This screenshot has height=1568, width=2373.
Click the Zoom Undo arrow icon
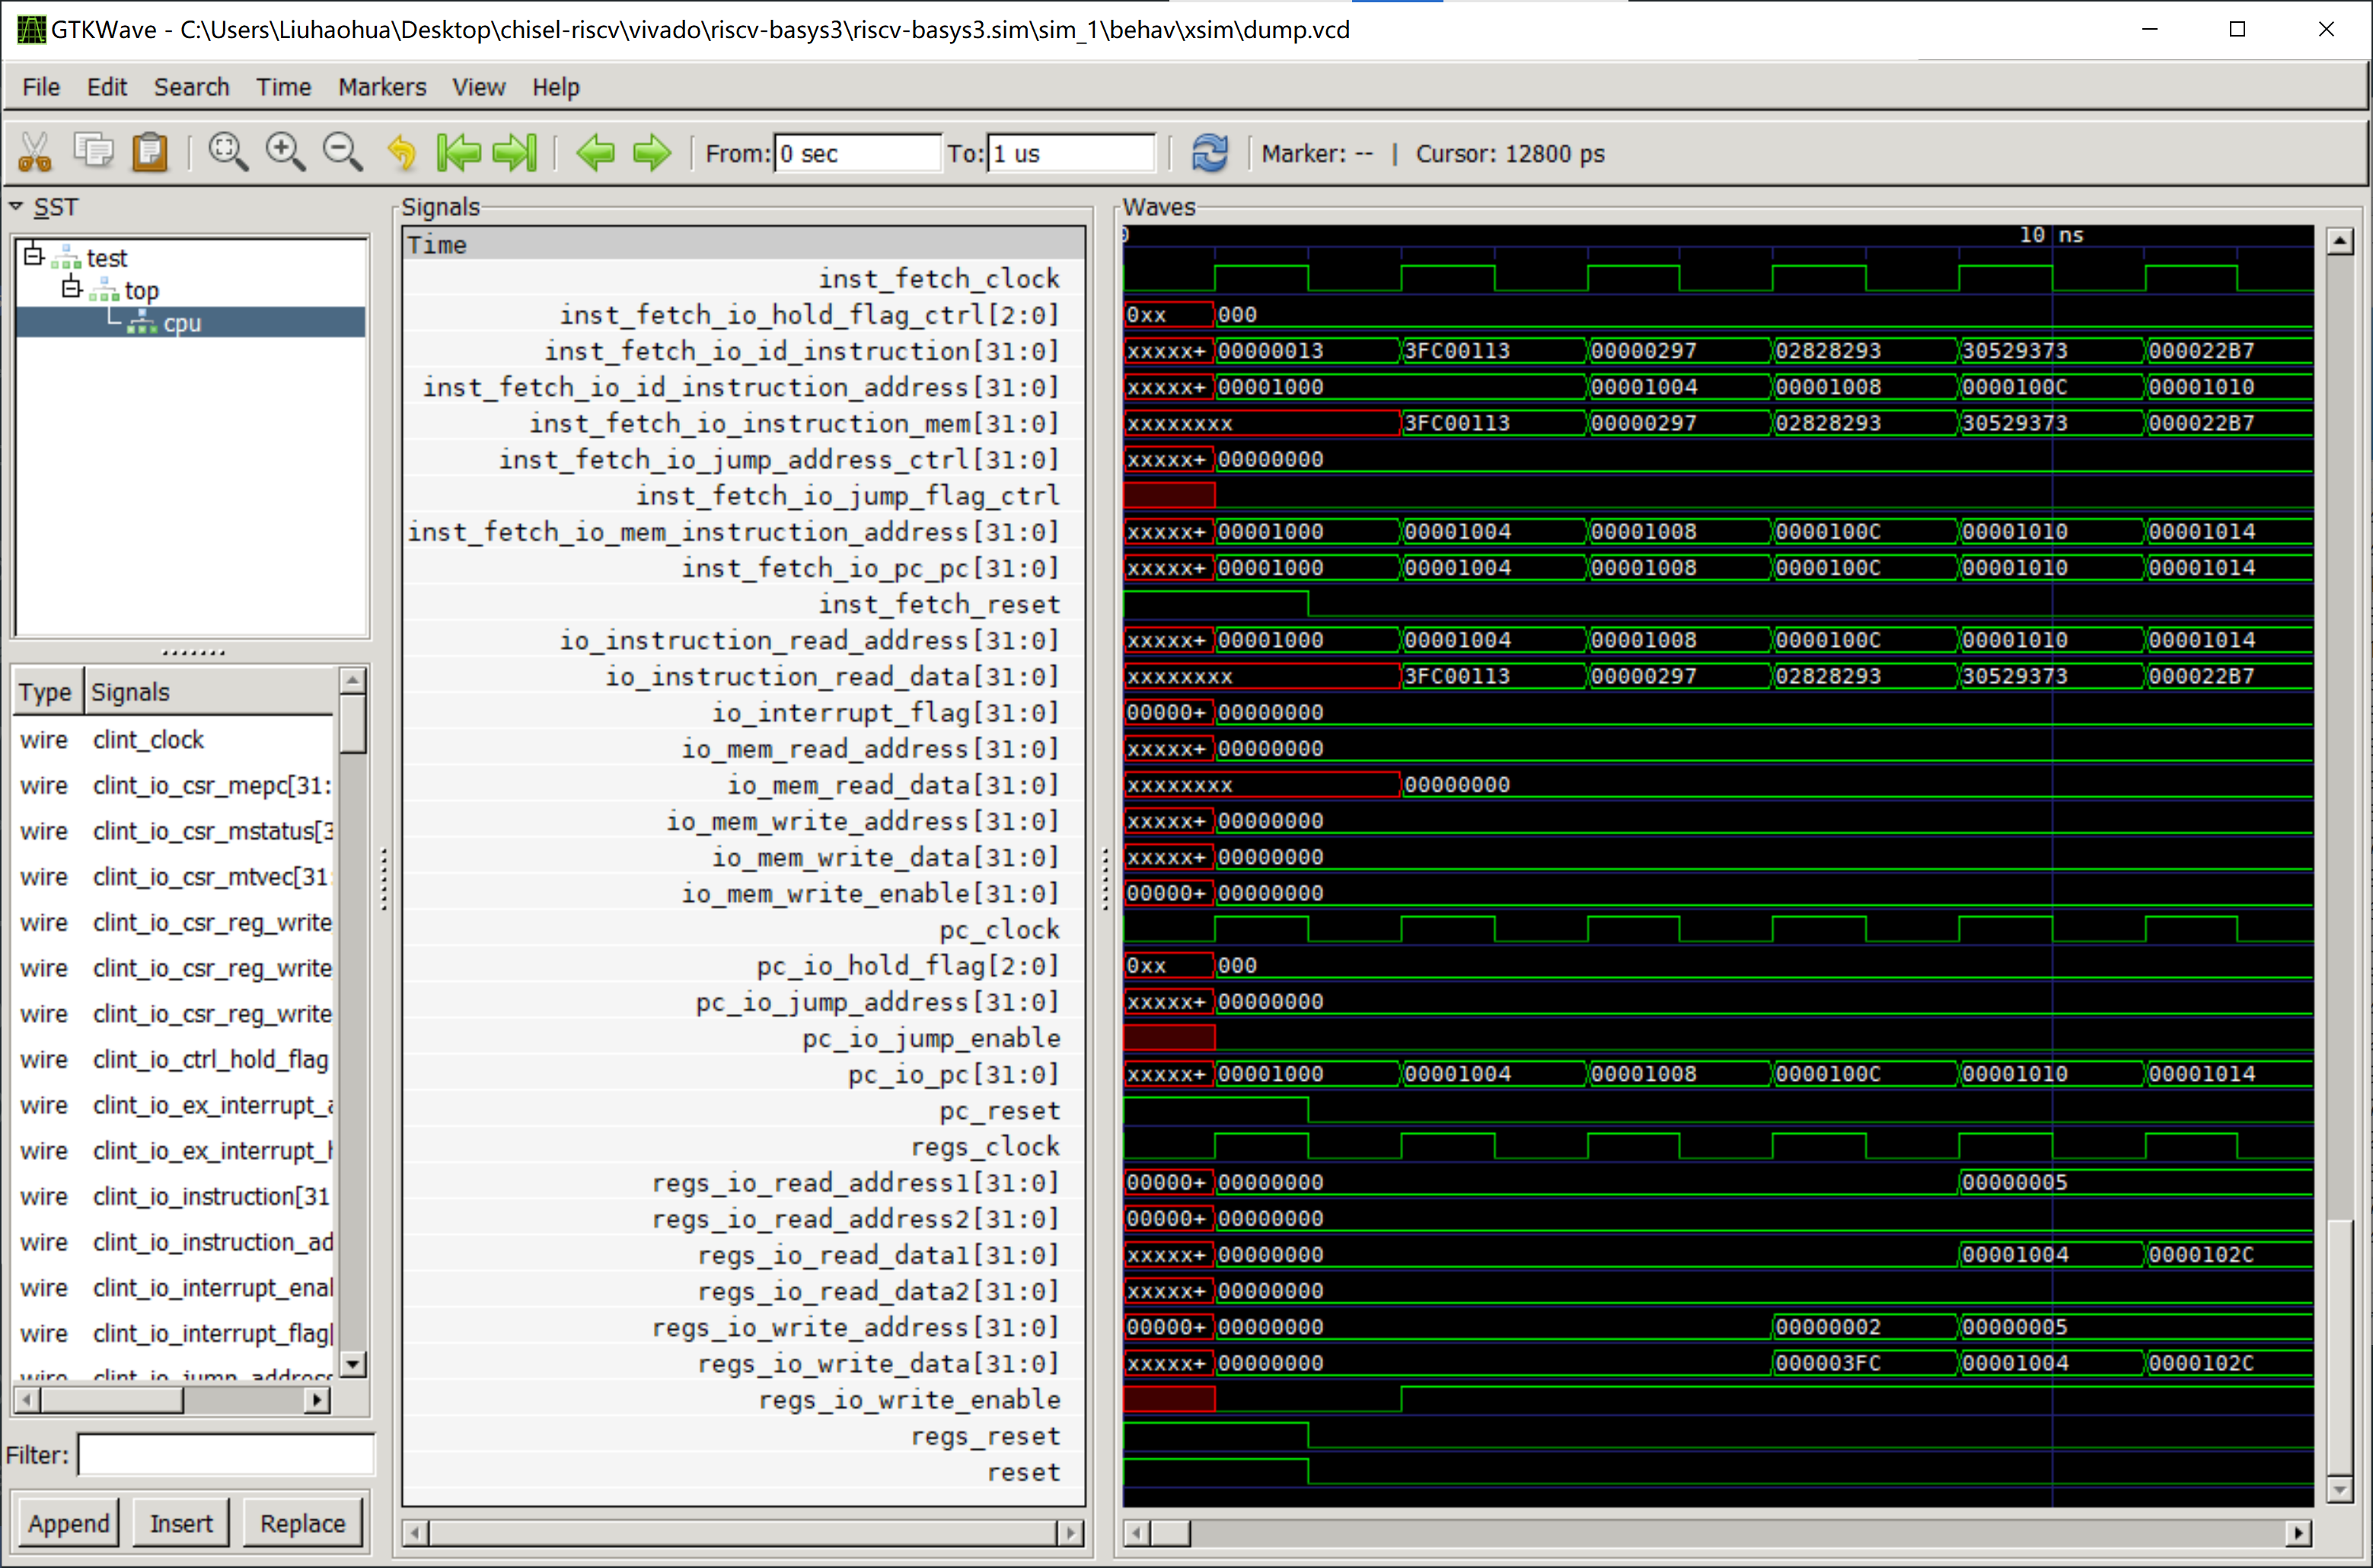coord(401,153)
